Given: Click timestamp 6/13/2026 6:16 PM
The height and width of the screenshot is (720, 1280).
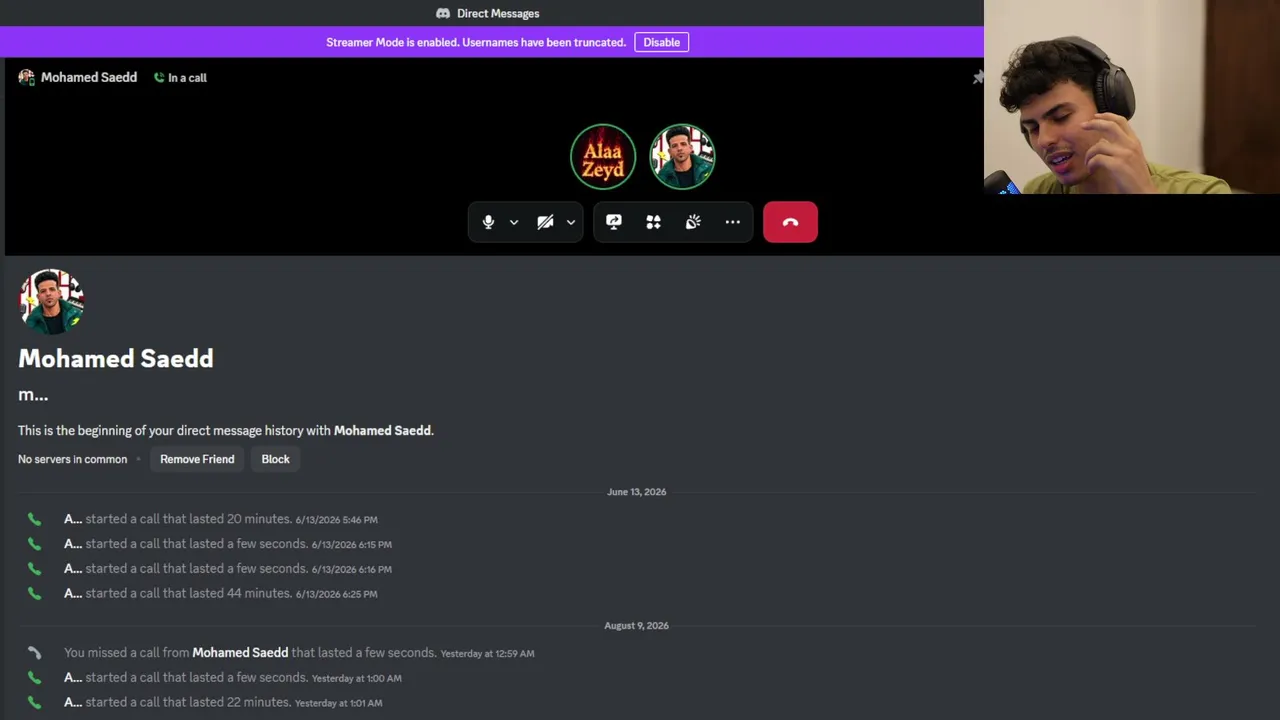Looking at the screenshot, I should (352, 570).
